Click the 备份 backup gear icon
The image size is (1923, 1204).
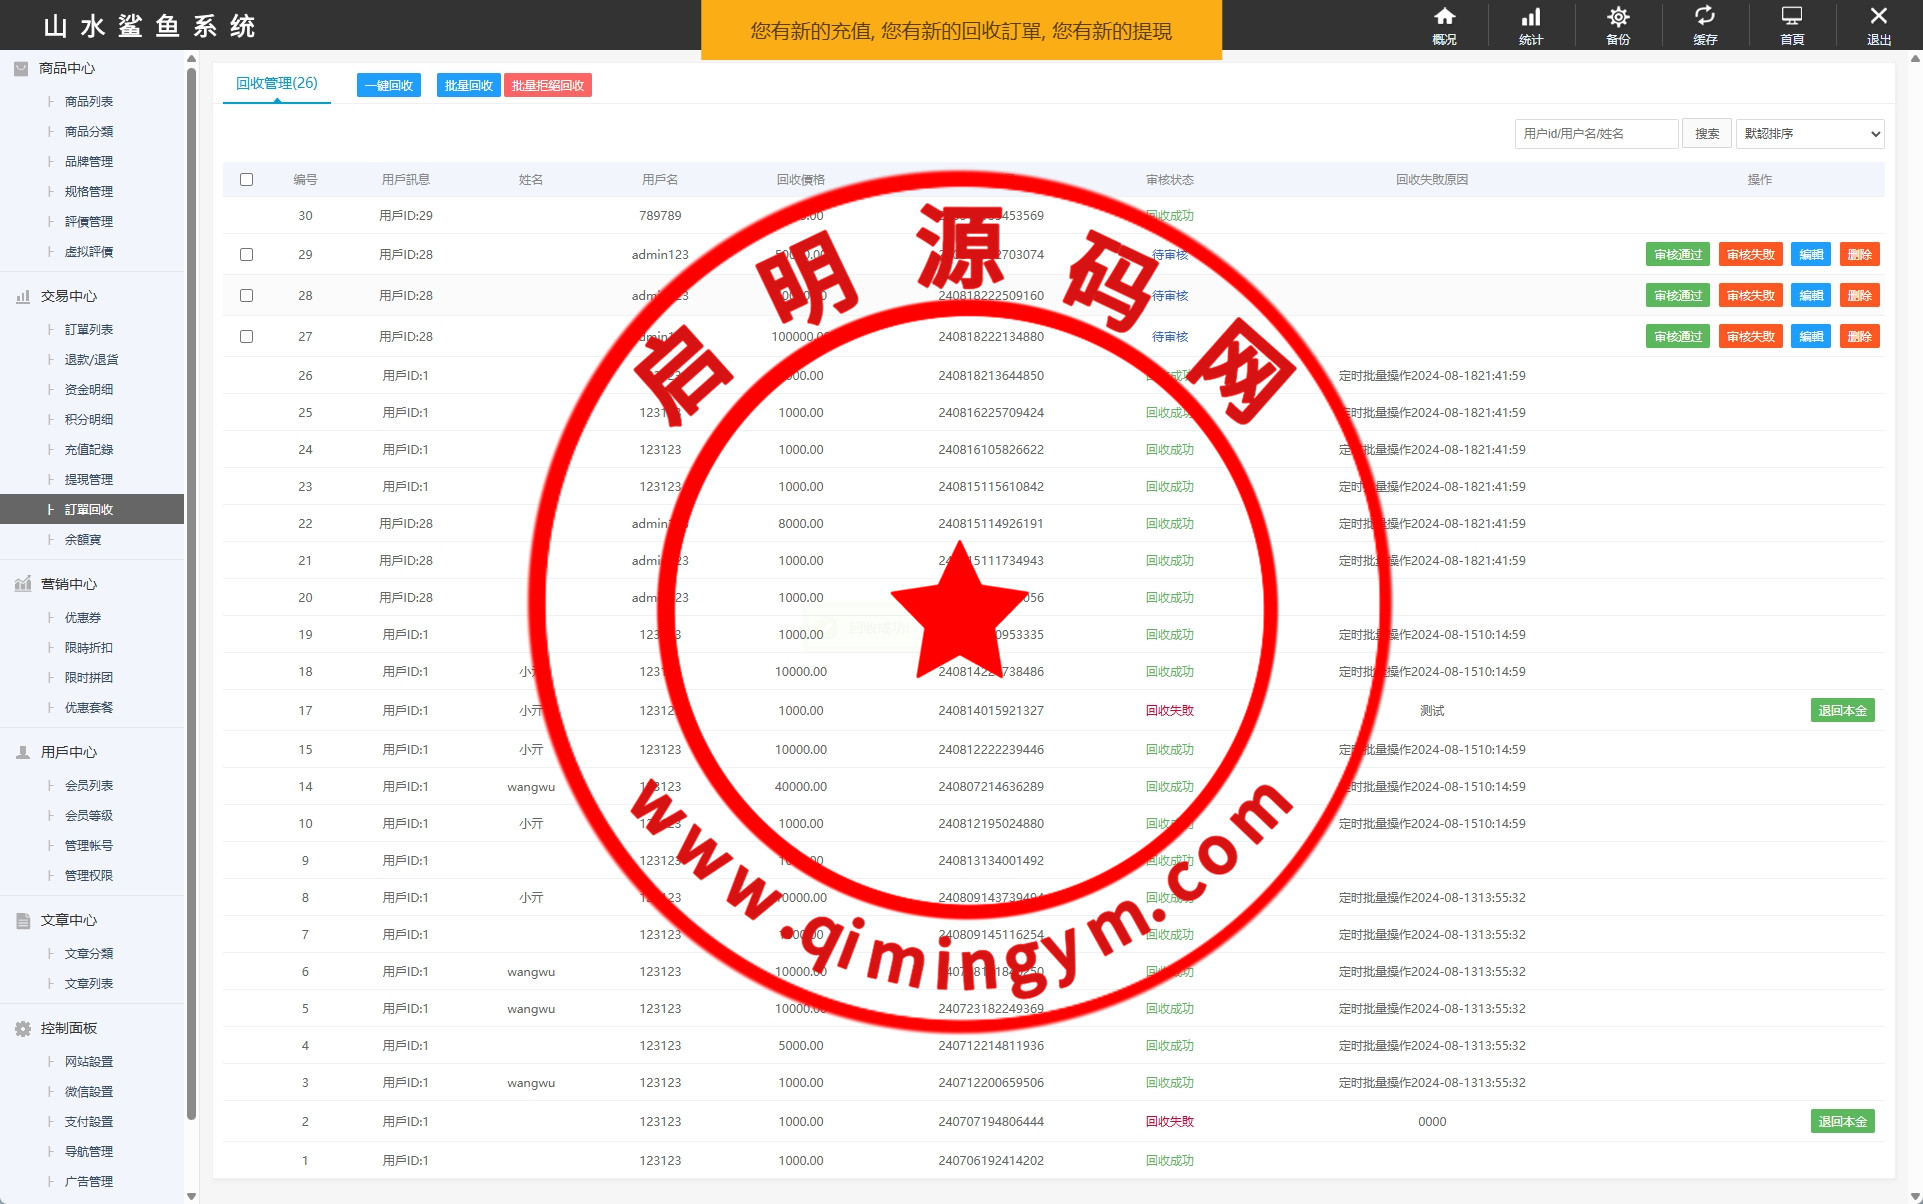point(1618,18)
